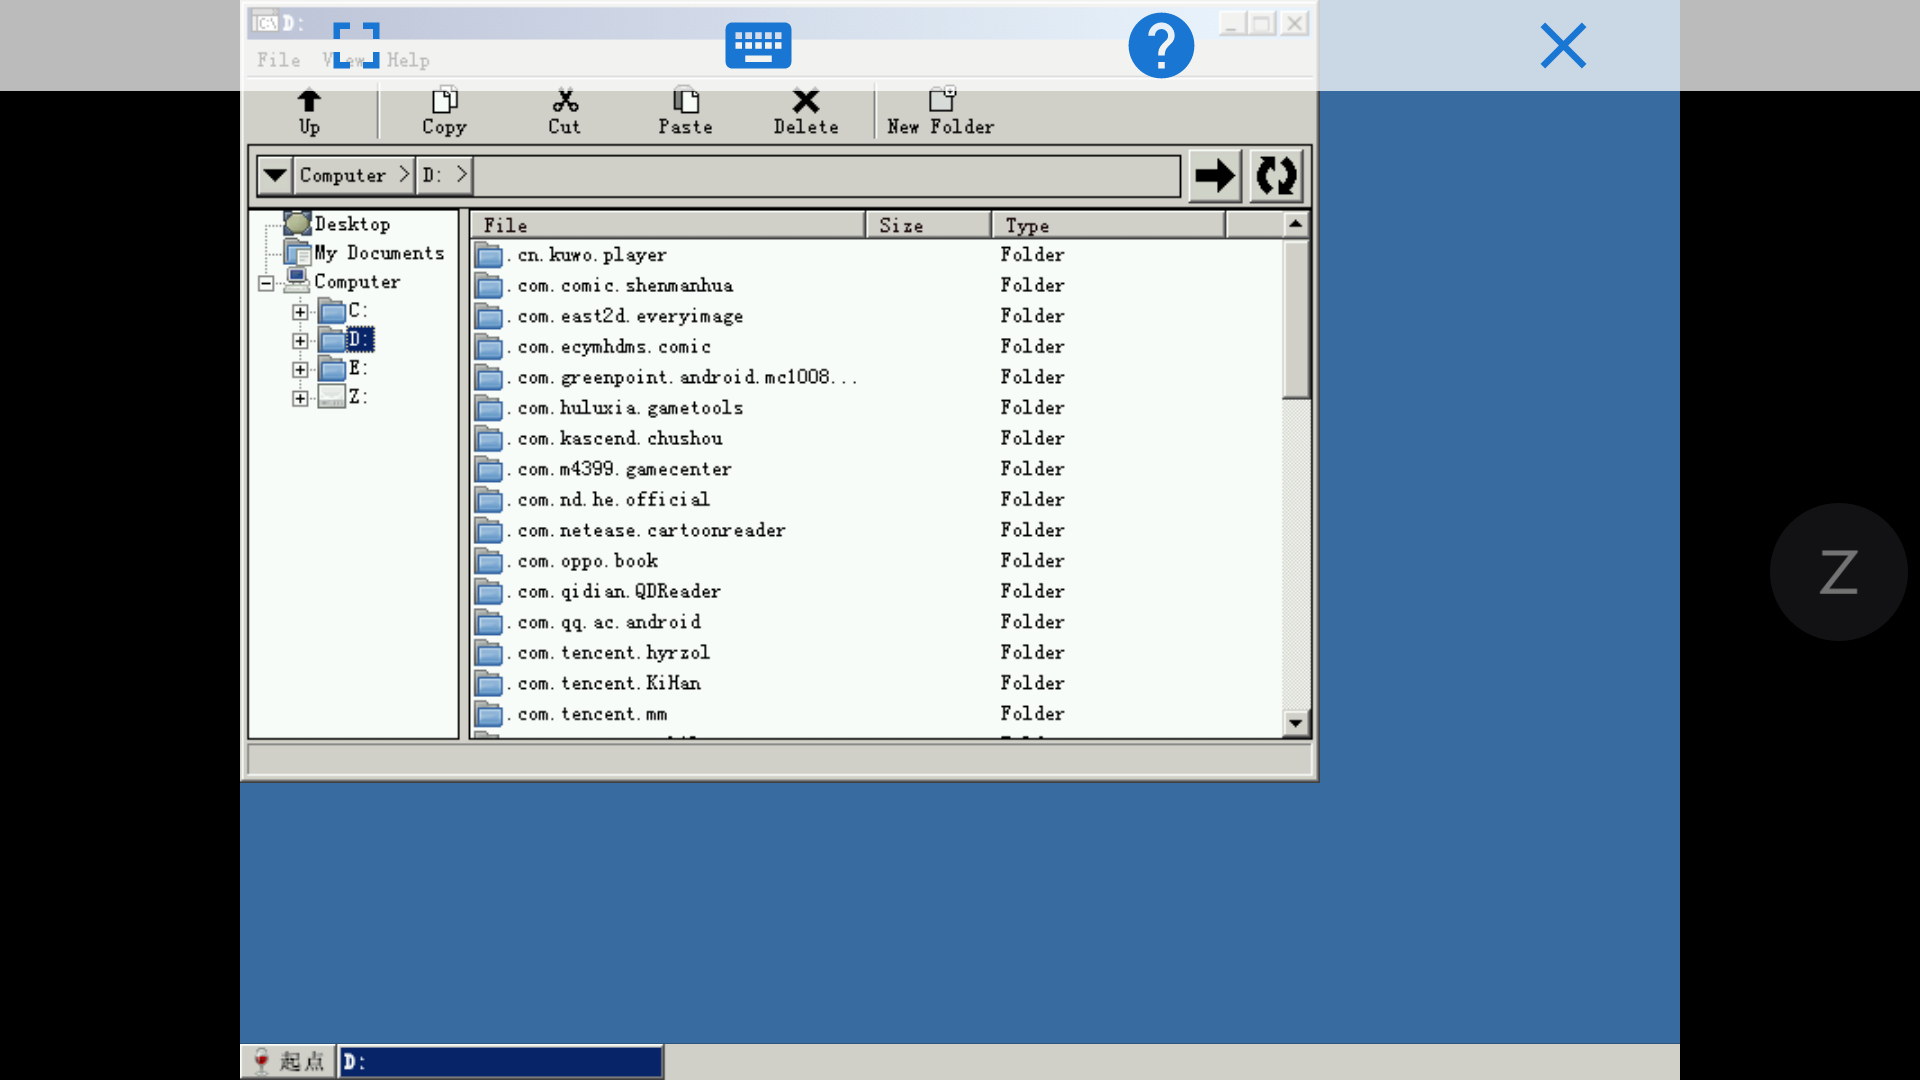Show the on-screen keyboard
This screenshot has width=1920, height=1080.
[758, 45]
